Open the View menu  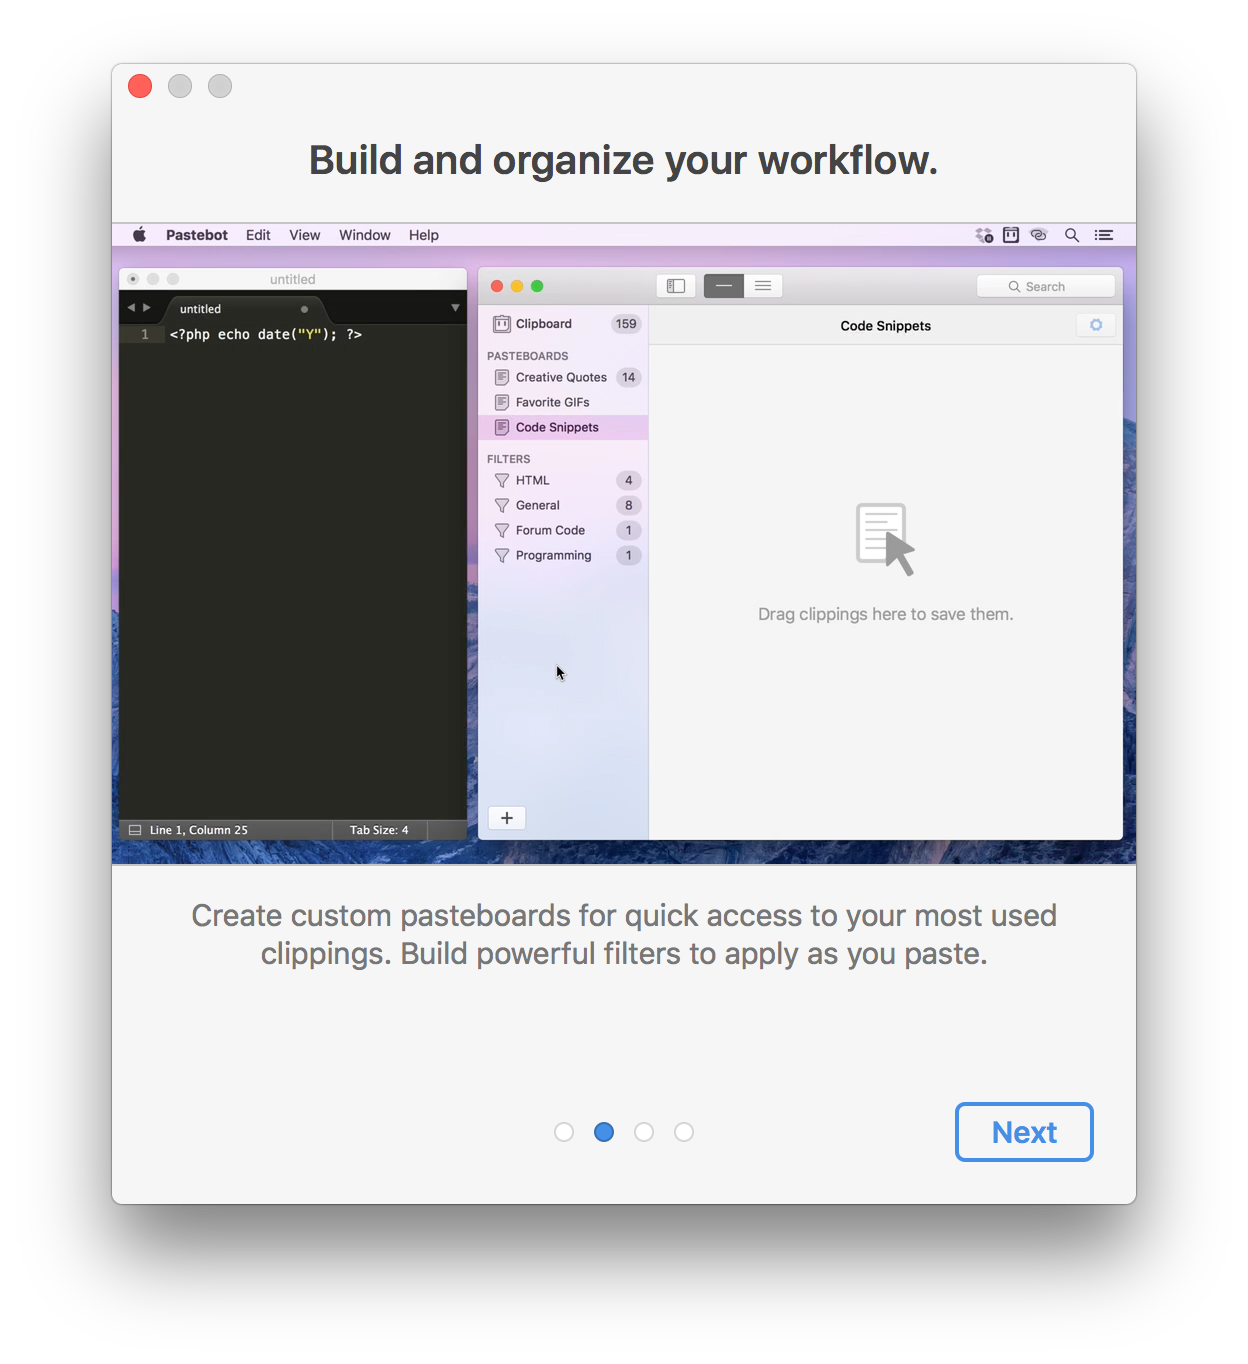pos(305,235)
